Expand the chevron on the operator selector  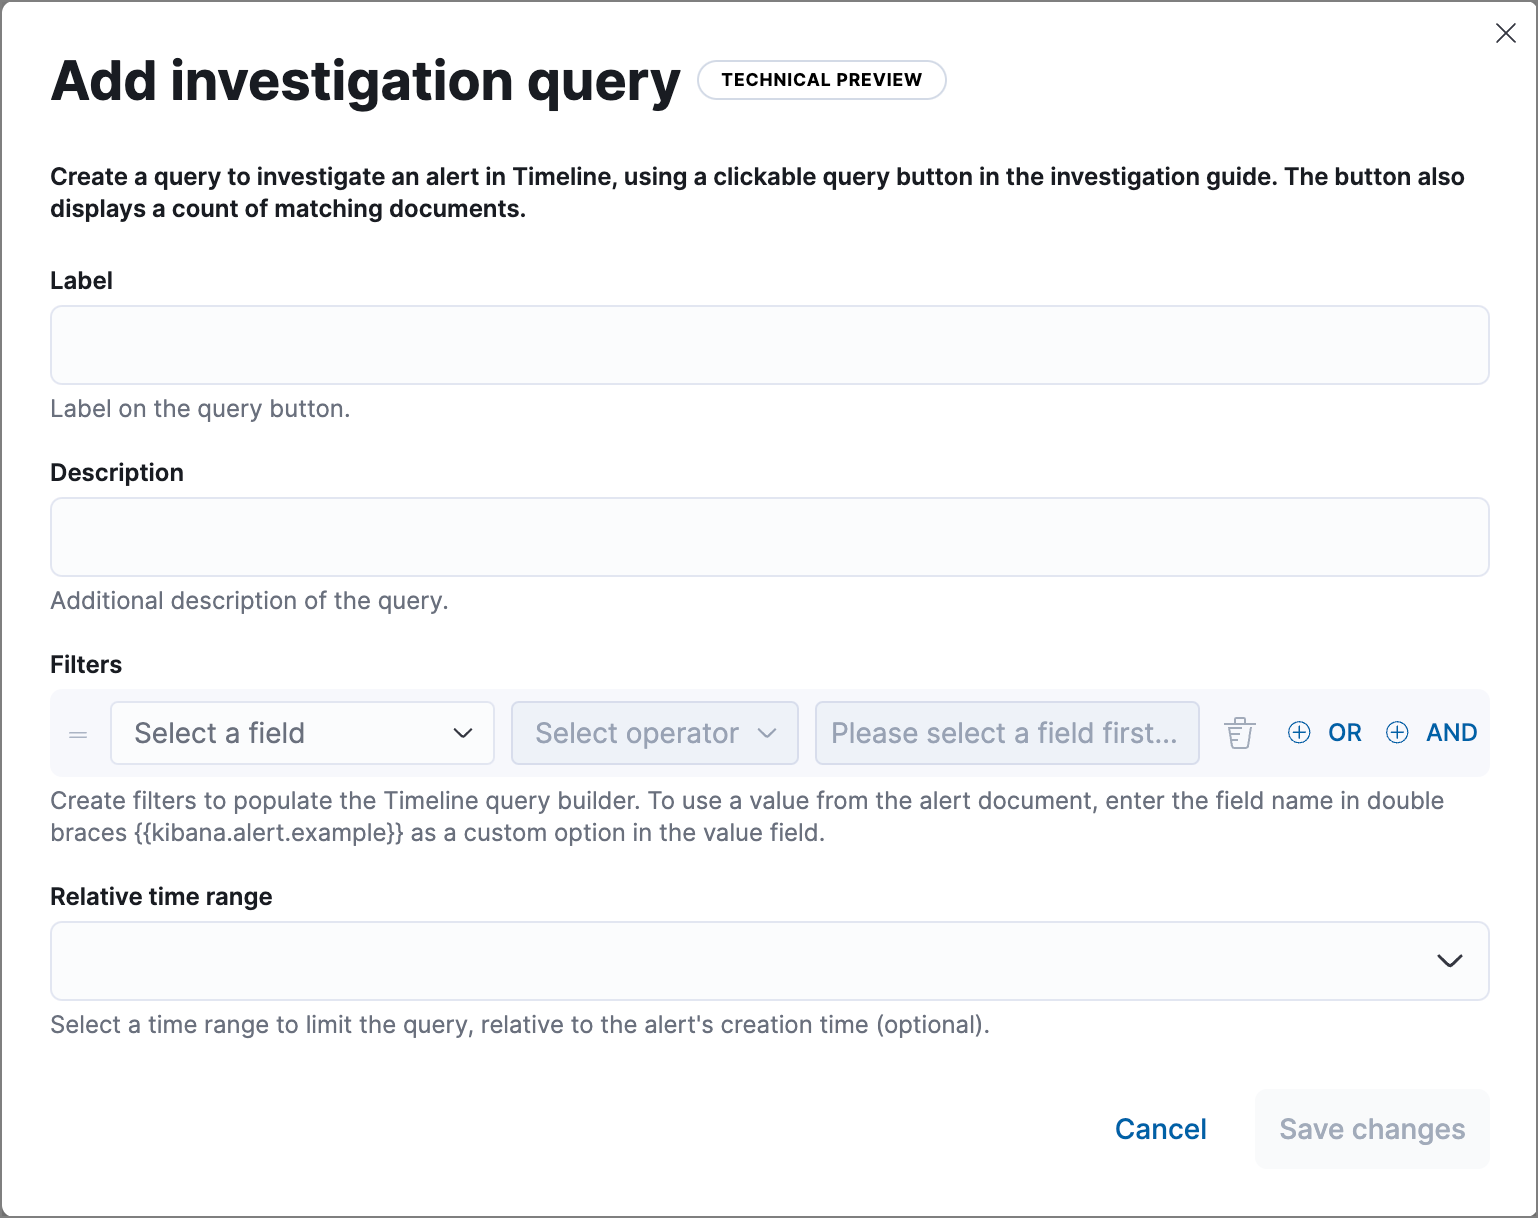[768, 733]
